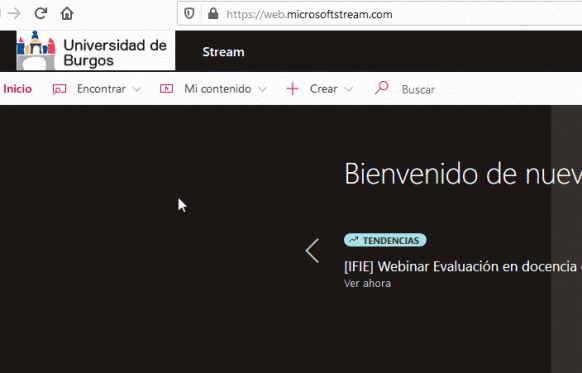Screen dimensions: 582x373
Task: Expand the Encontrar dropdown chevron
Action: (137, 89)
